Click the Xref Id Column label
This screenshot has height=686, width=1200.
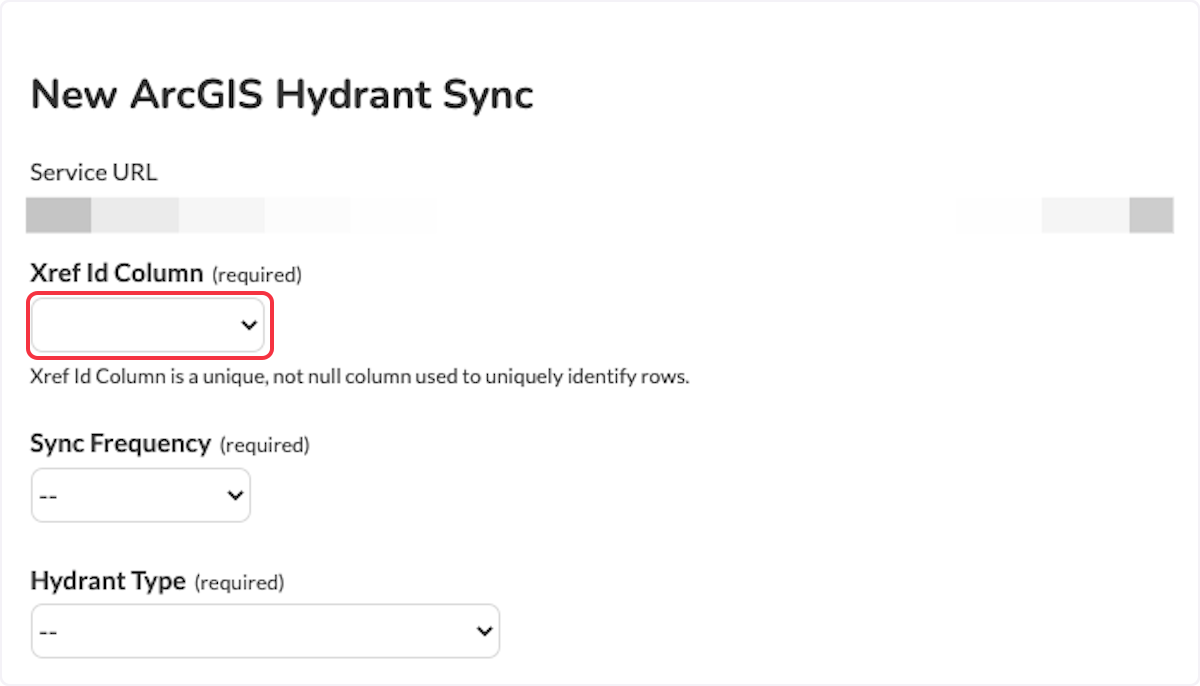tap(117, 273)
